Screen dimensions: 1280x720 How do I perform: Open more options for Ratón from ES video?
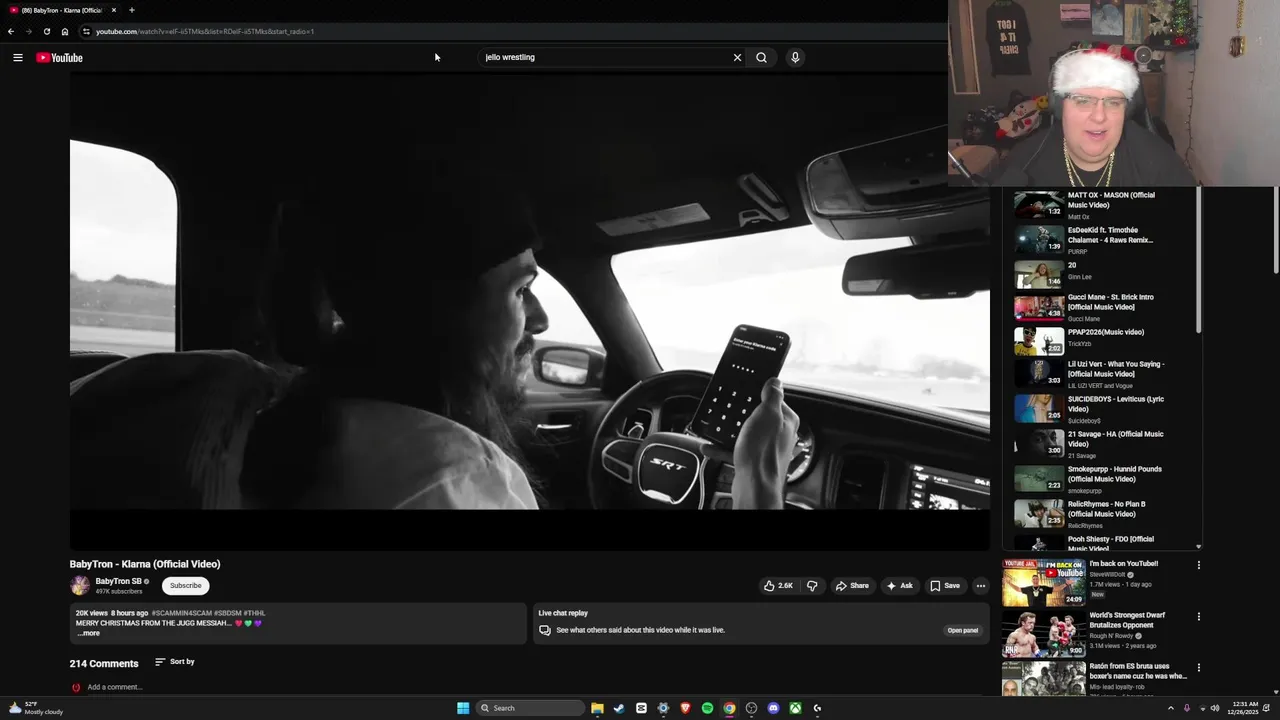coord(1198,668)
